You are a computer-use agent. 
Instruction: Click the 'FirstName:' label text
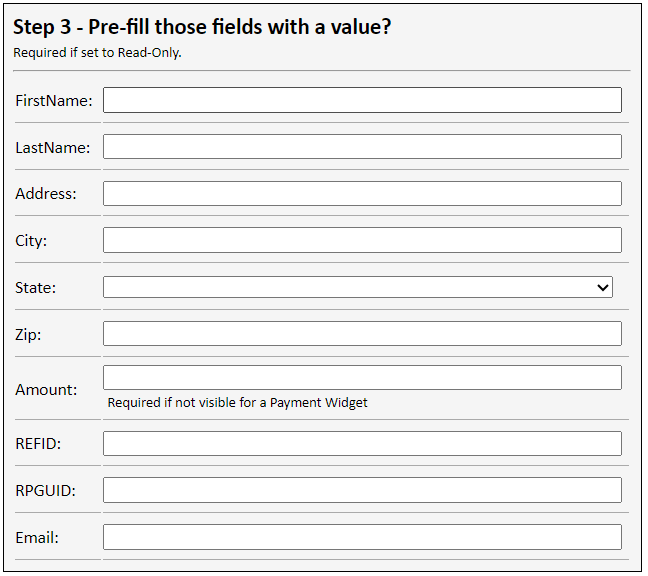pyautogui.click(x=54, y=101)
